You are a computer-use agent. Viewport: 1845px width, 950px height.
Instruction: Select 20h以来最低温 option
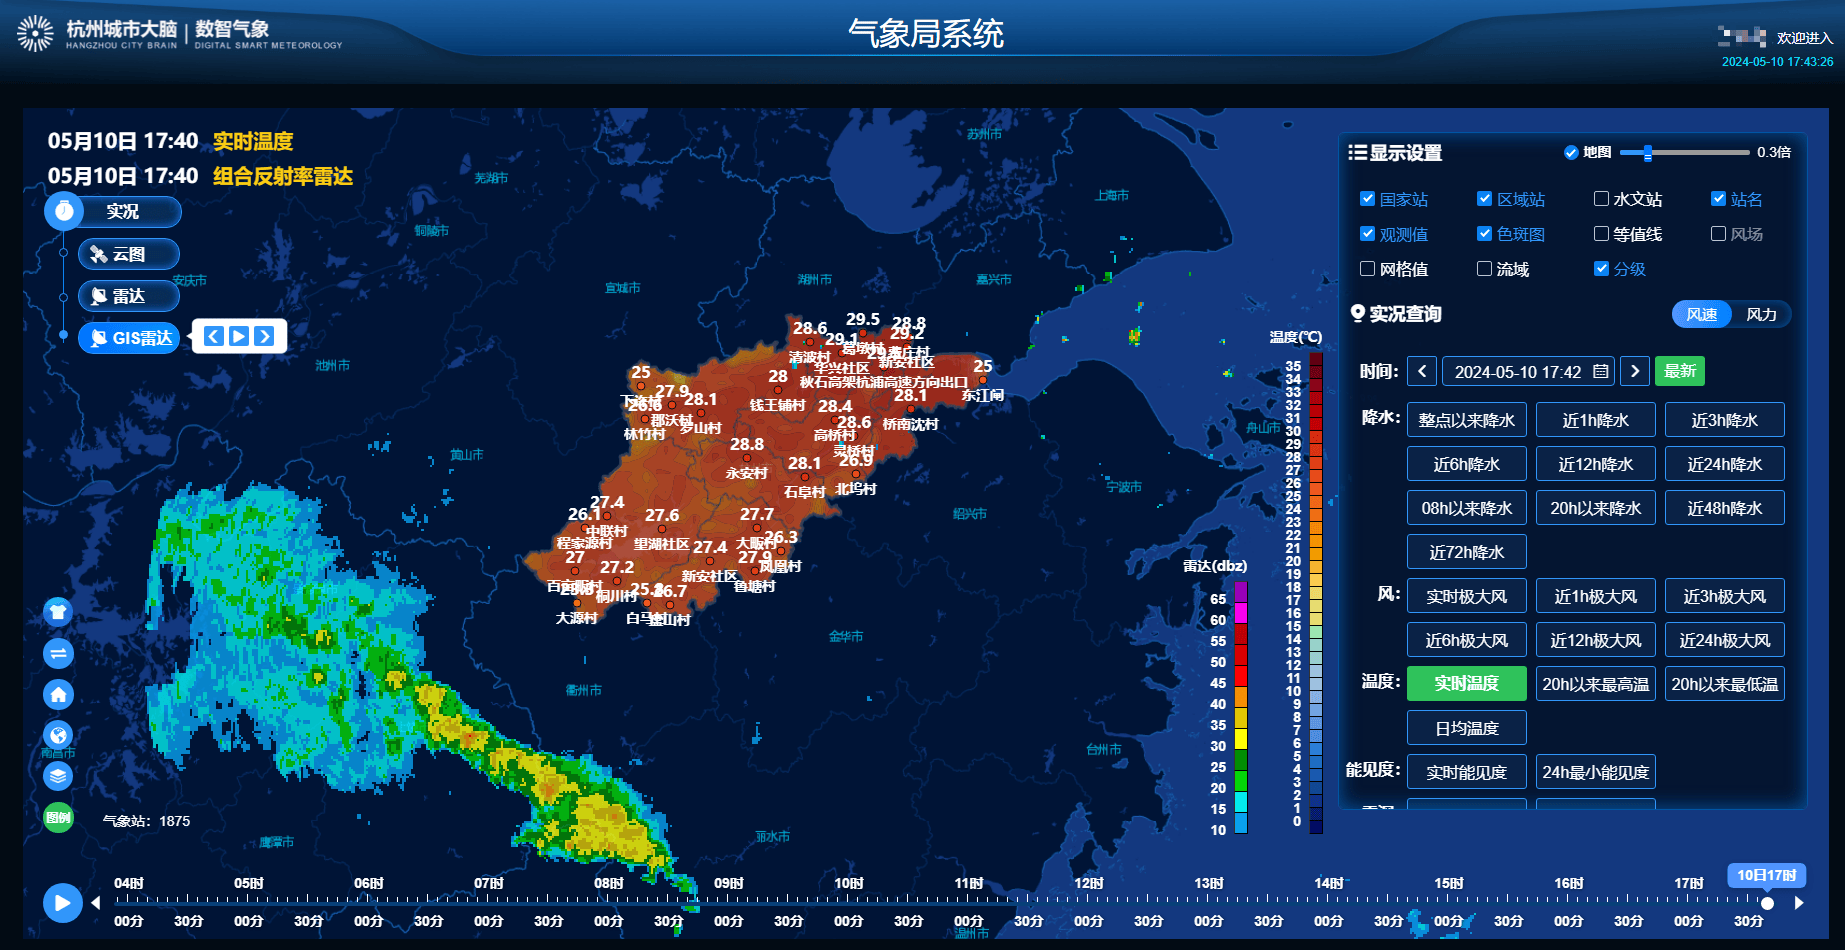coord(1725,684)
